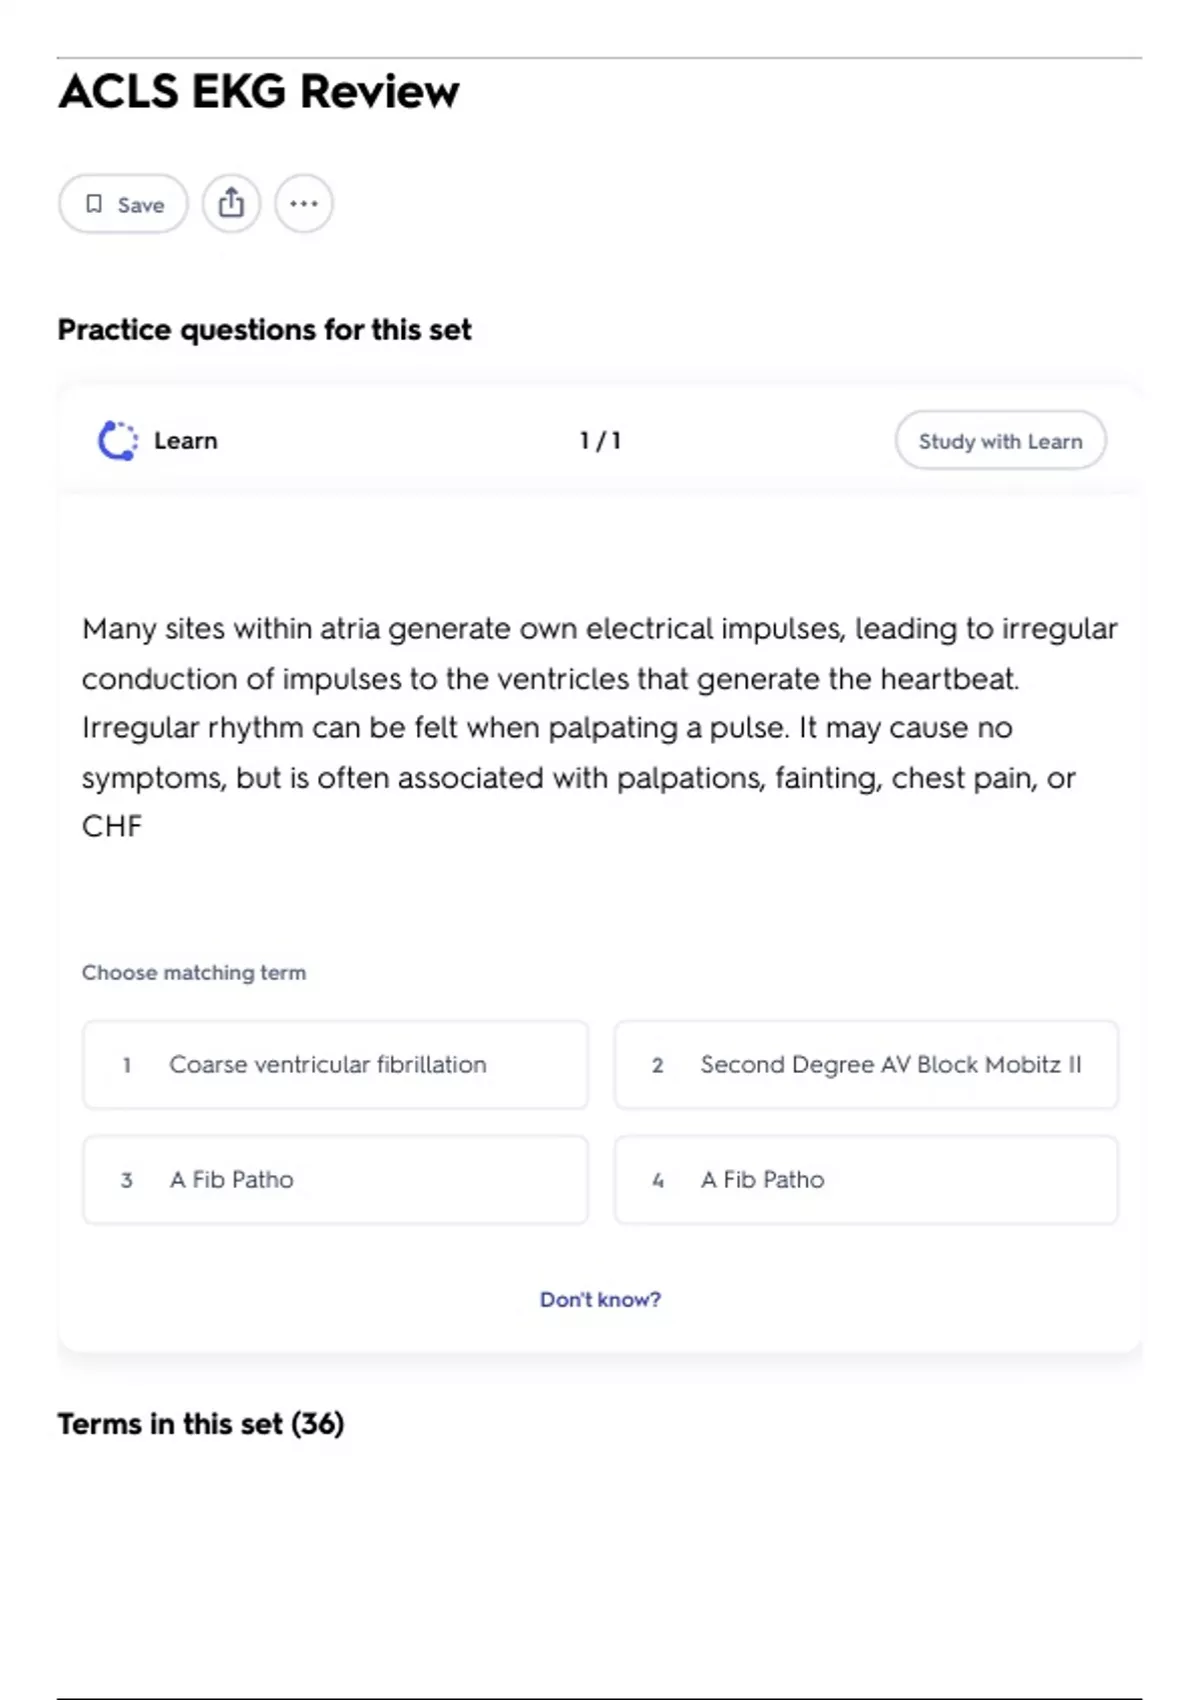Click the Don't know? link

point(600,1299)
